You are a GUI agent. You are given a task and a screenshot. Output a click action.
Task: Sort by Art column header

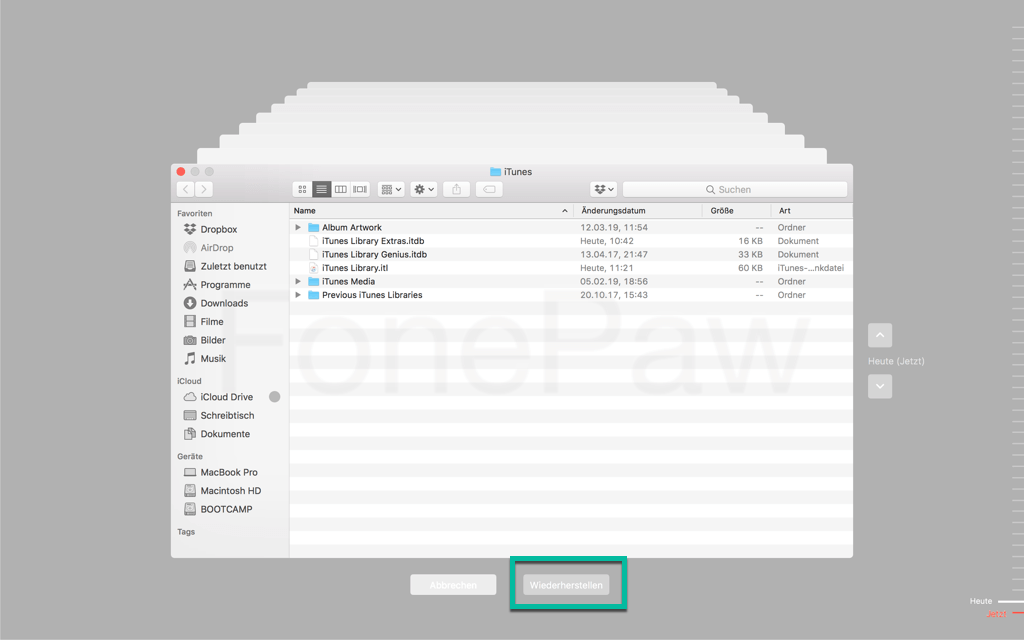(812, 211)
